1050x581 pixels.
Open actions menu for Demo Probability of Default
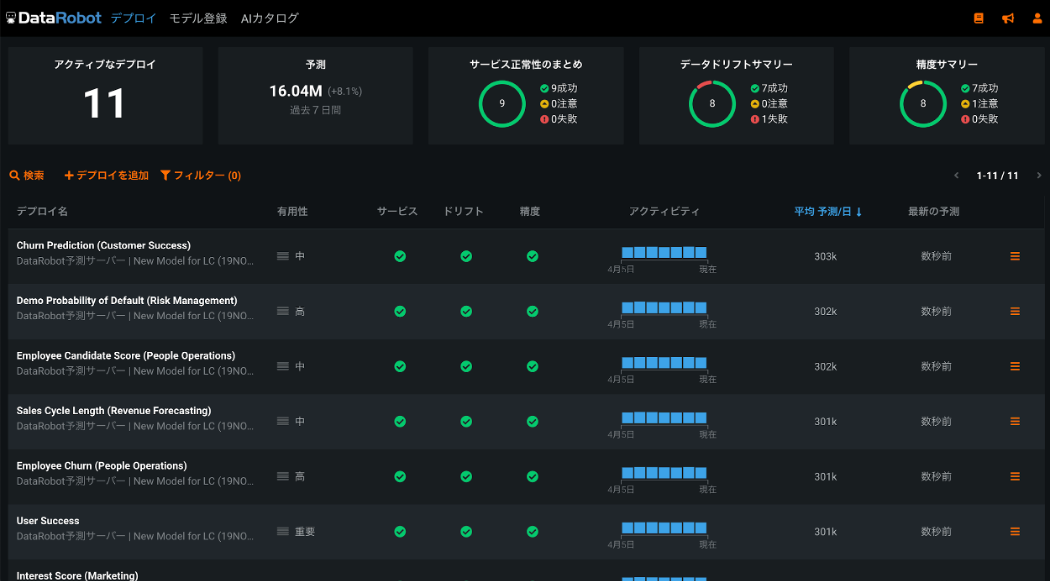(1015, 311)
